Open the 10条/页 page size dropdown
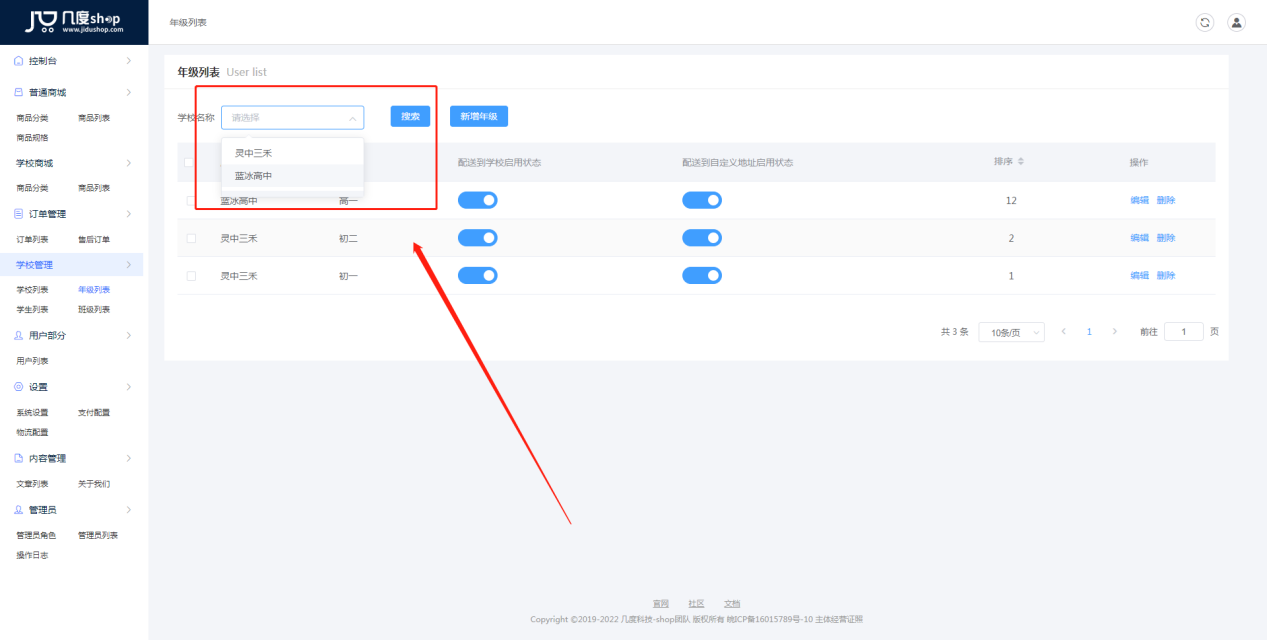This screenshot has width=1267, height=640. click(1011, 332)
